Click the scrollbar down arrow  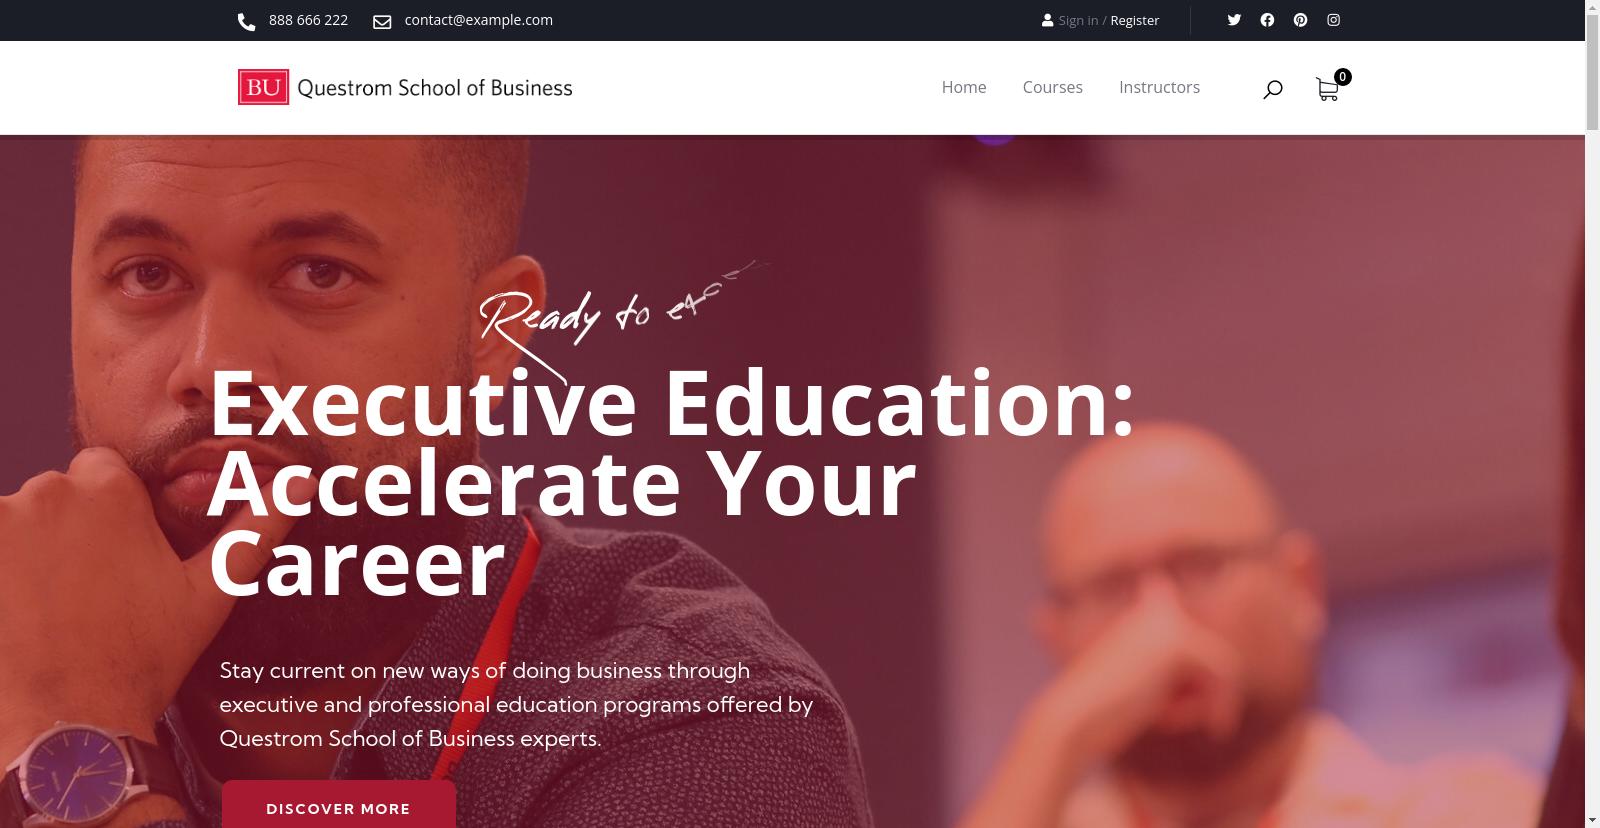click(1592, 819)
